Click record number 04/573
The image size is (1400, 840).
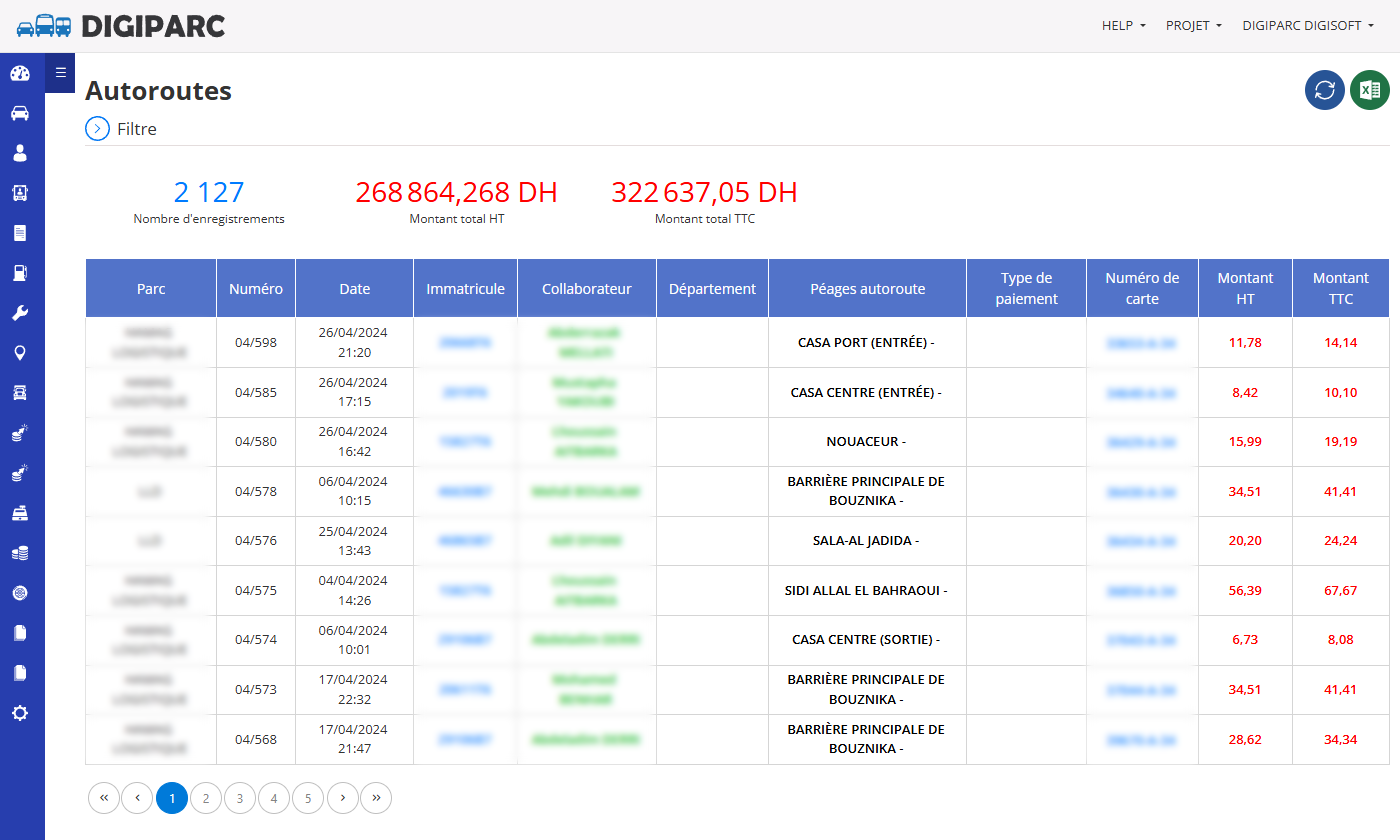pos(256,690)
